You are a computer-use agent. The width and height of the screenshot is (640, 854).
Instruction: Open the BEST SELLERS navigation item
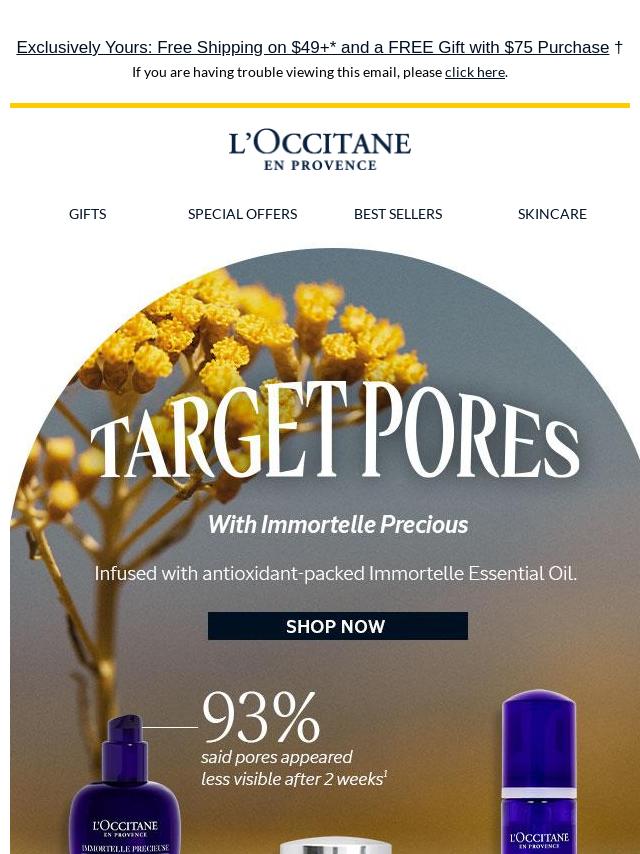(398, 214)
